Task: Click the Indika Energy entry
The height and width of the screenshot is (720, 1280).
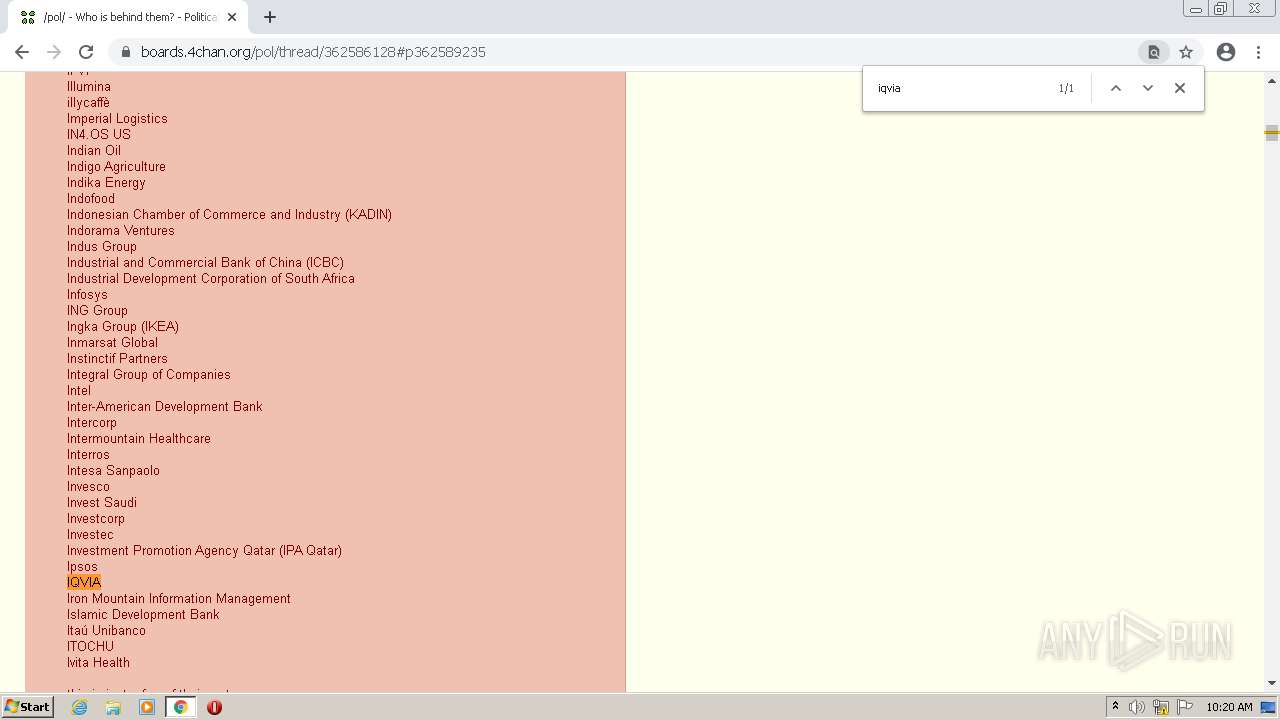Action: (106, 182)
